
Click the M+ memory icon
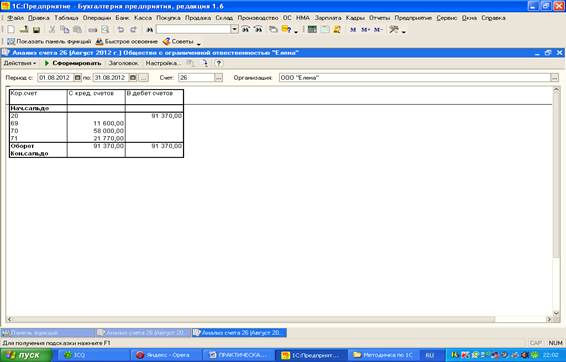point(366,30)
